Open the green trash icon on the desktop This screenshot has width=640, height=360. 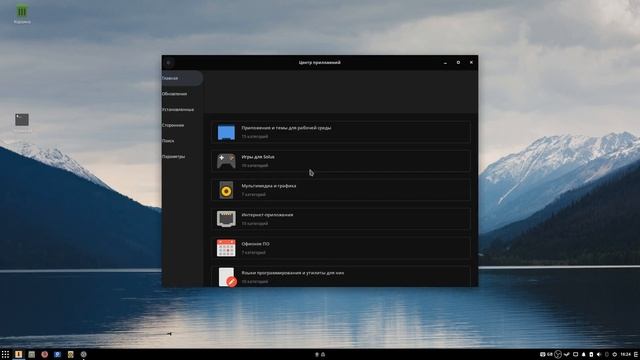[x=22, y=12]
